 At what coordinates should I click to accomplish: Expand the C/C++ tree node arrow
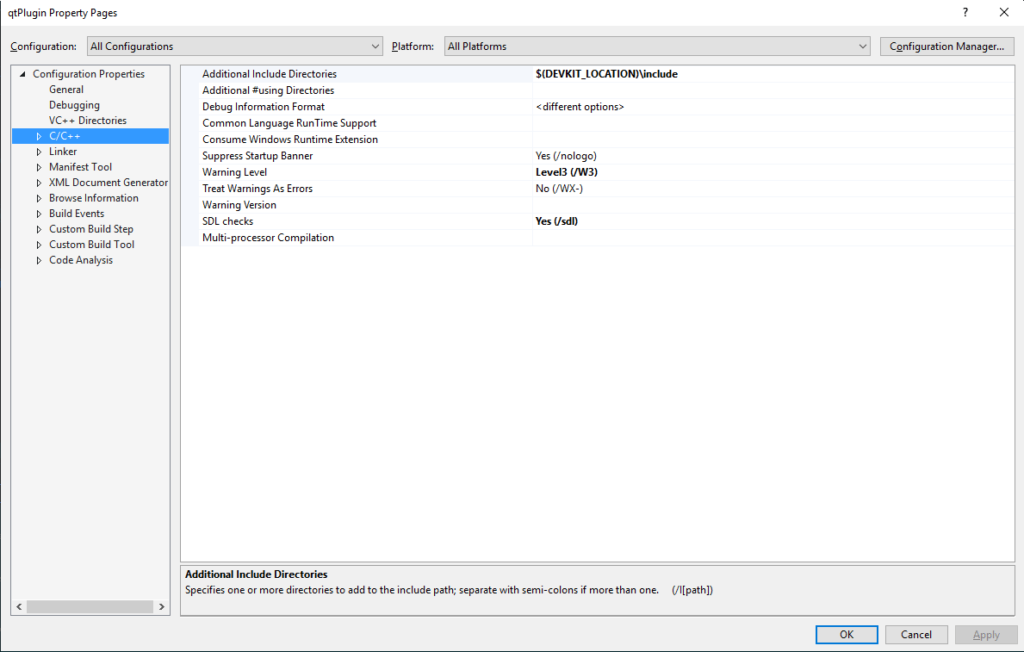39,136
